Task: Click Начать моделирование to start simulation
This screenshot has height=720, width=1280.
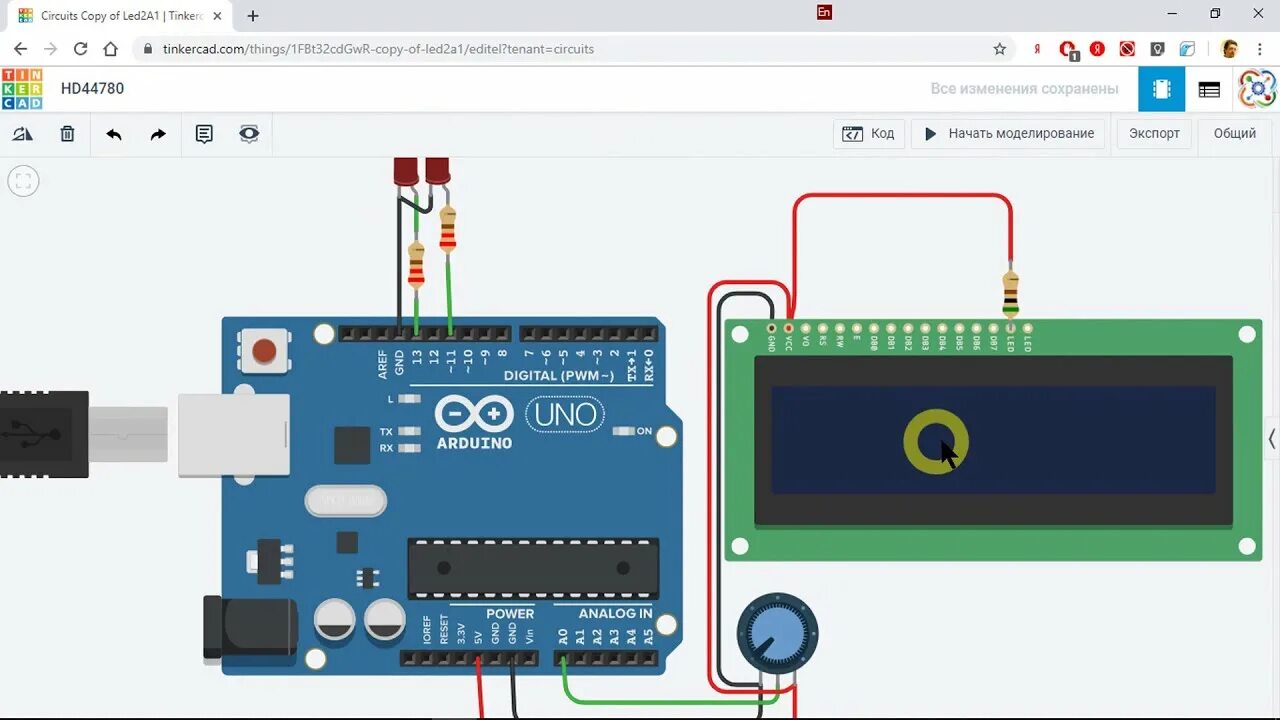Action: click(x=1008, y=134)
